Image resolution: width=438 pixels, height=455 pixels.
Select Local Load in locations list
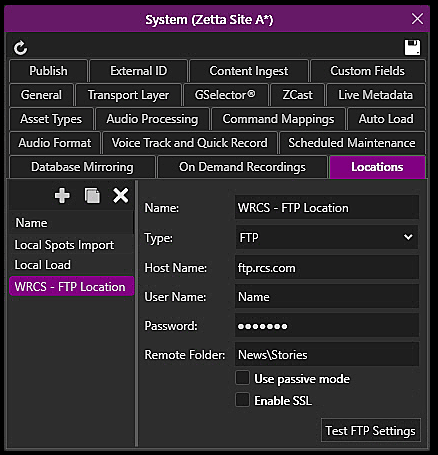(71, 265)
